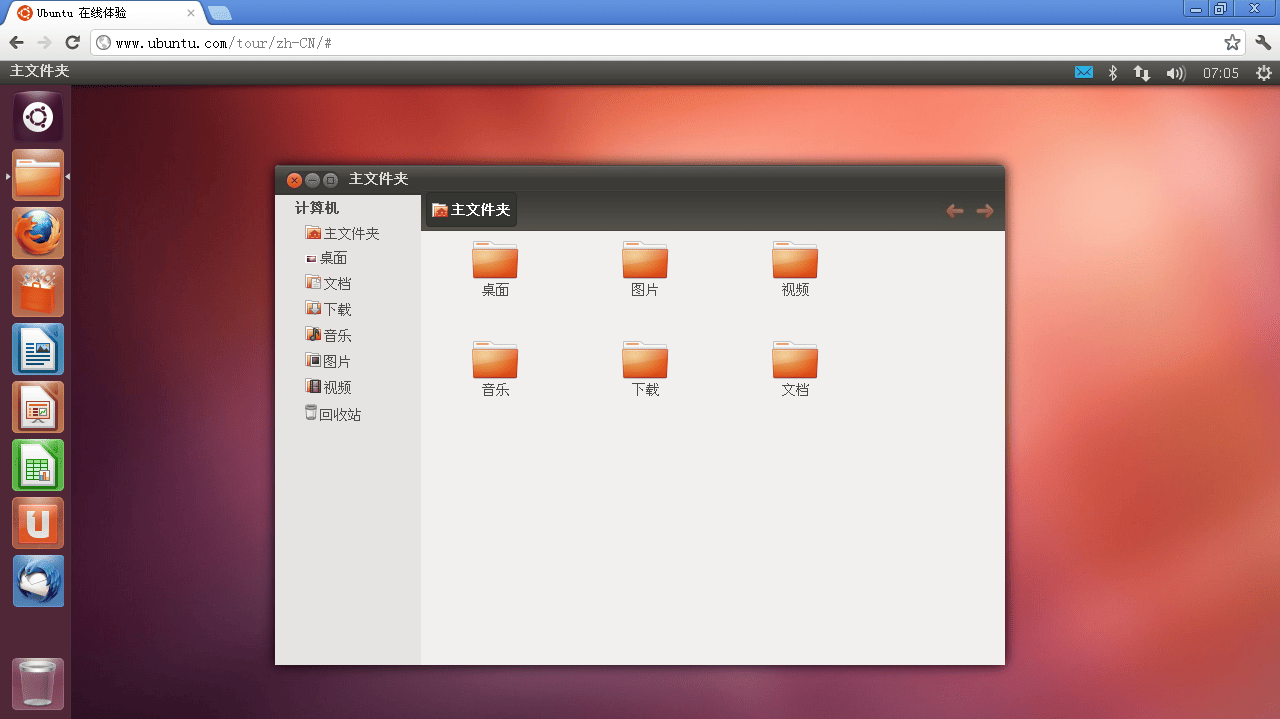Open Ubuntu One from the launcher
Screen dimensions: 1280x719
click(x=38, y=524)
